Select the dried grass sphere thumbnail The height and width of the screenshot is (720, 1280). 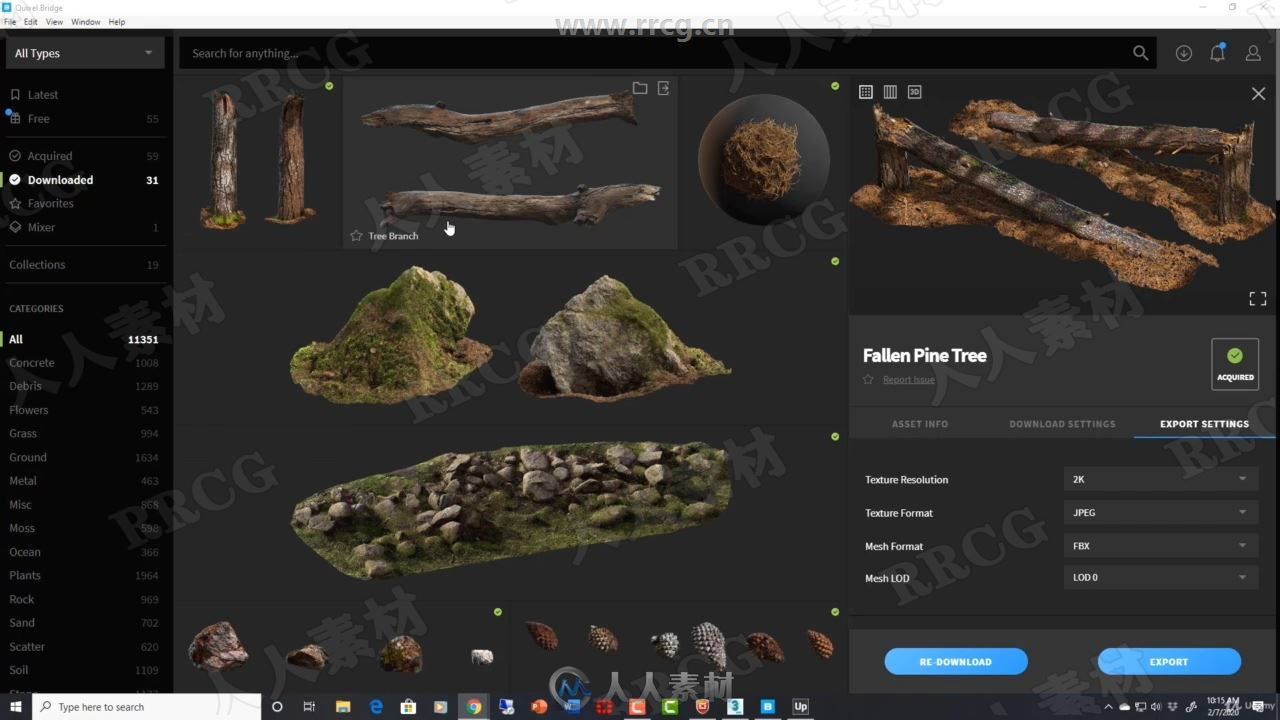pos(764,162)
